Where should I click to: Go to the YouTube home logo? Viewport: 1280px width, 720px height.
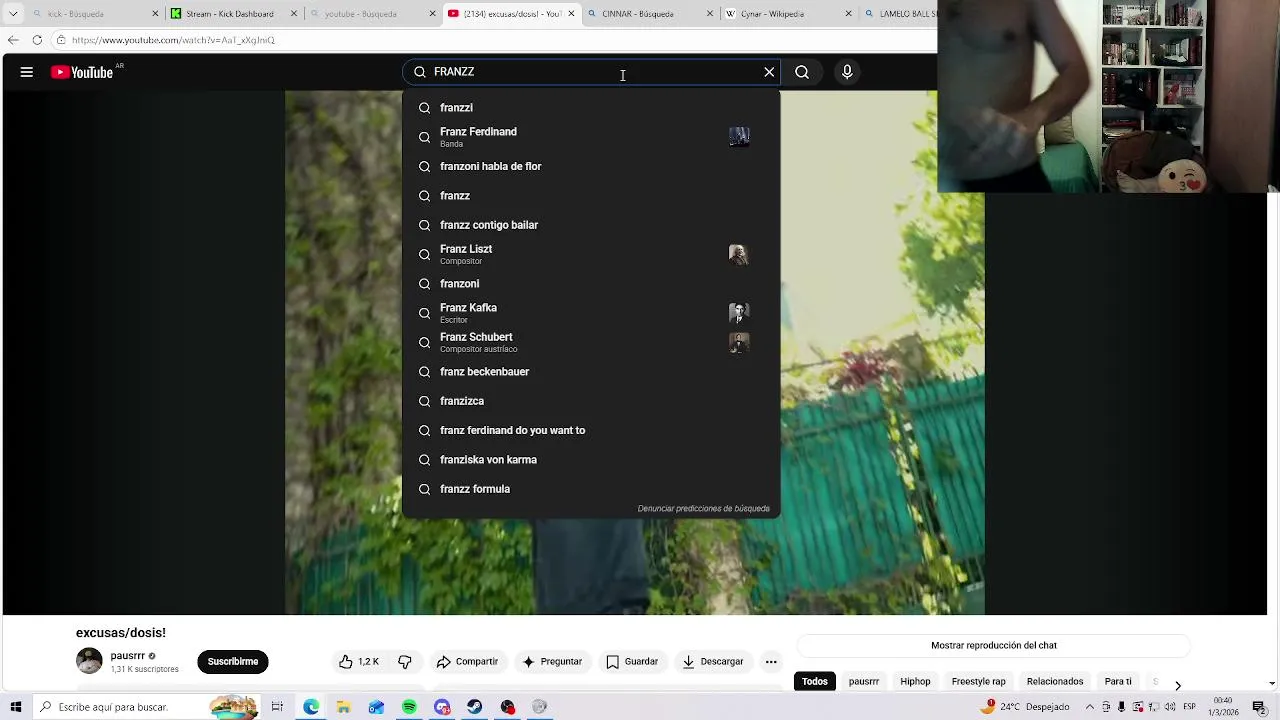(82, 72)
